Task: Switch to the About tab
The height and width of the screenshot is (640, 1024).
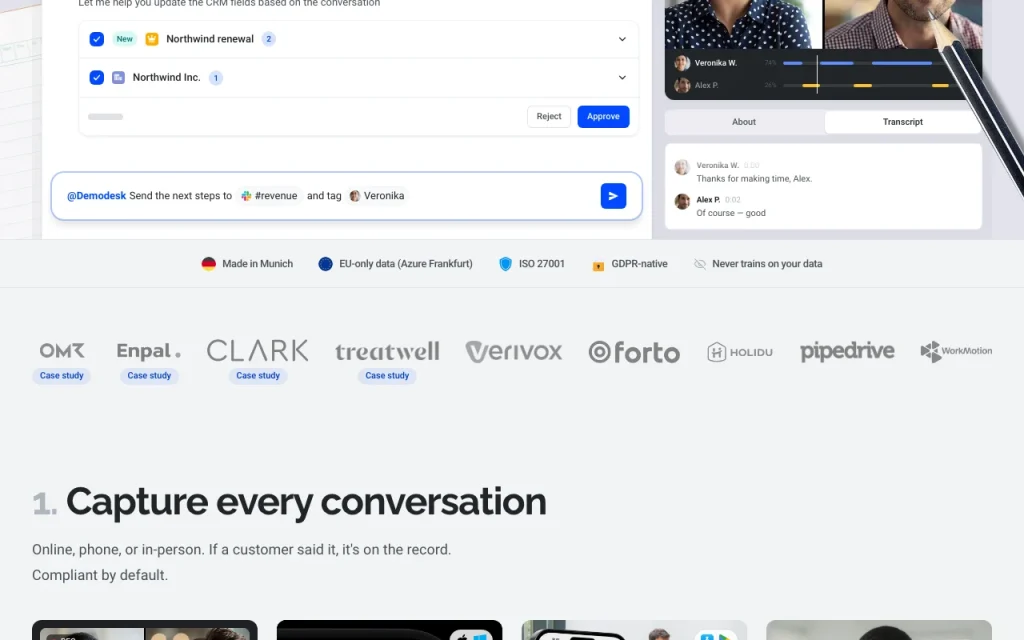Action: point(744,122)
